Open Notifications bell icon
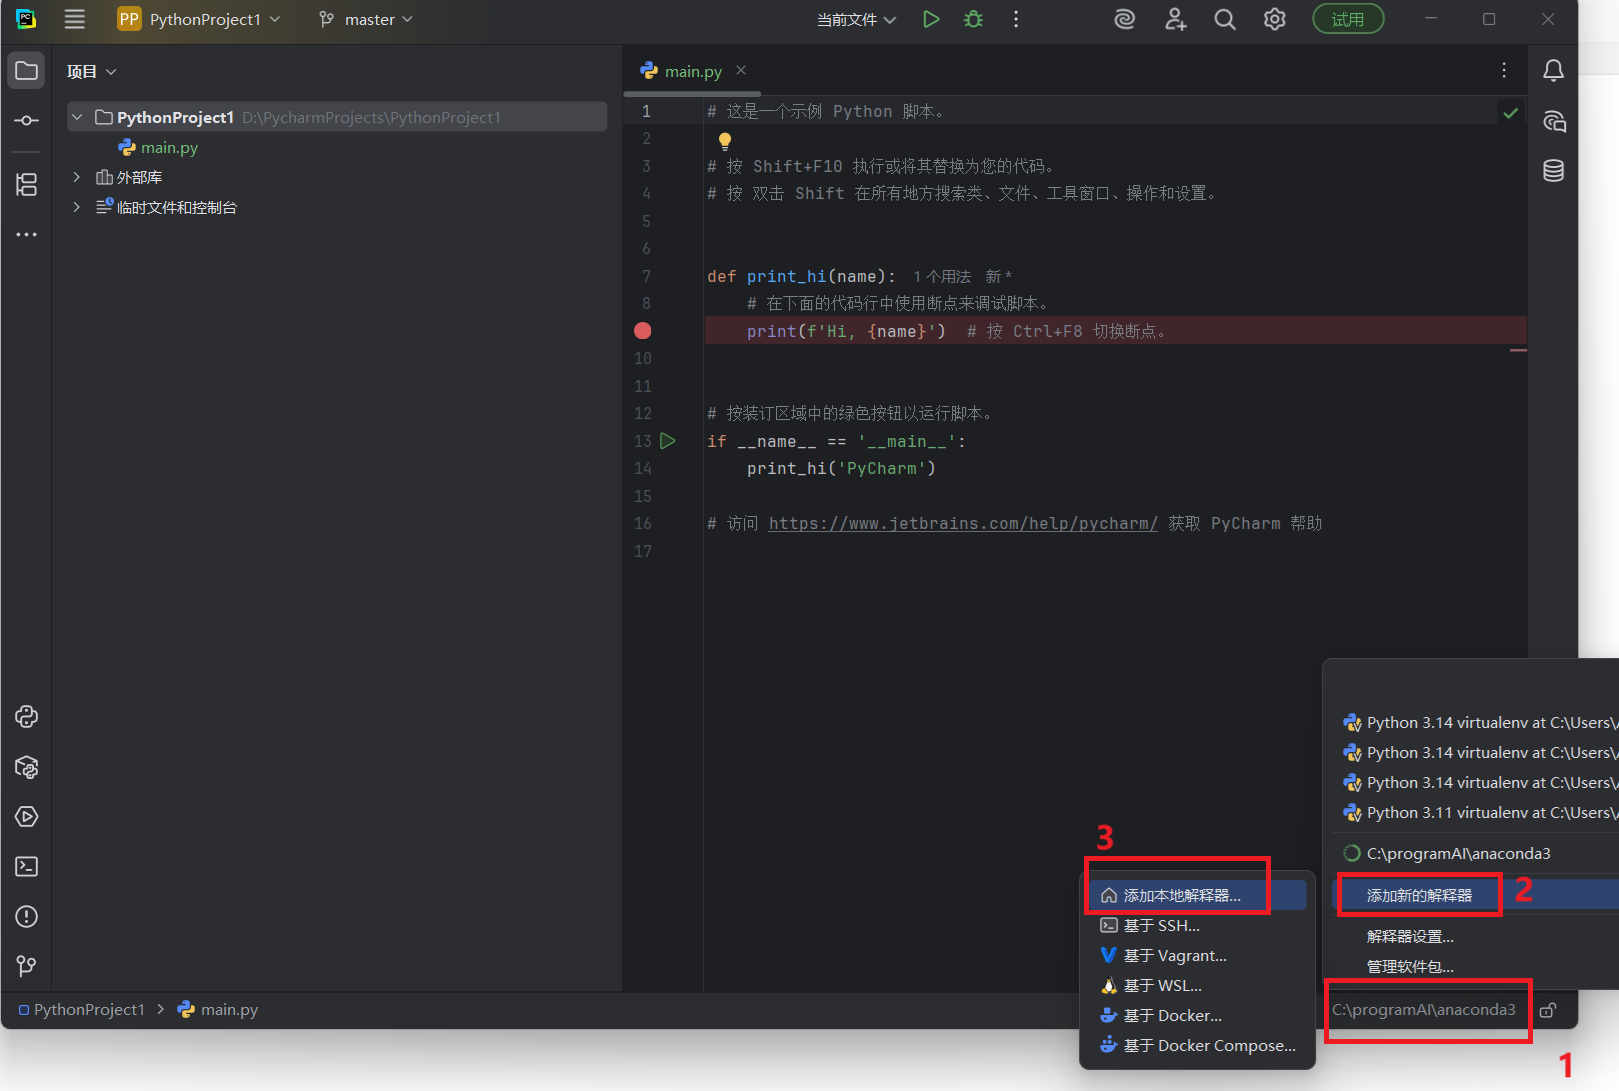The height and width of the screenshot is (1091, 1619). (x=1553, y=70)
